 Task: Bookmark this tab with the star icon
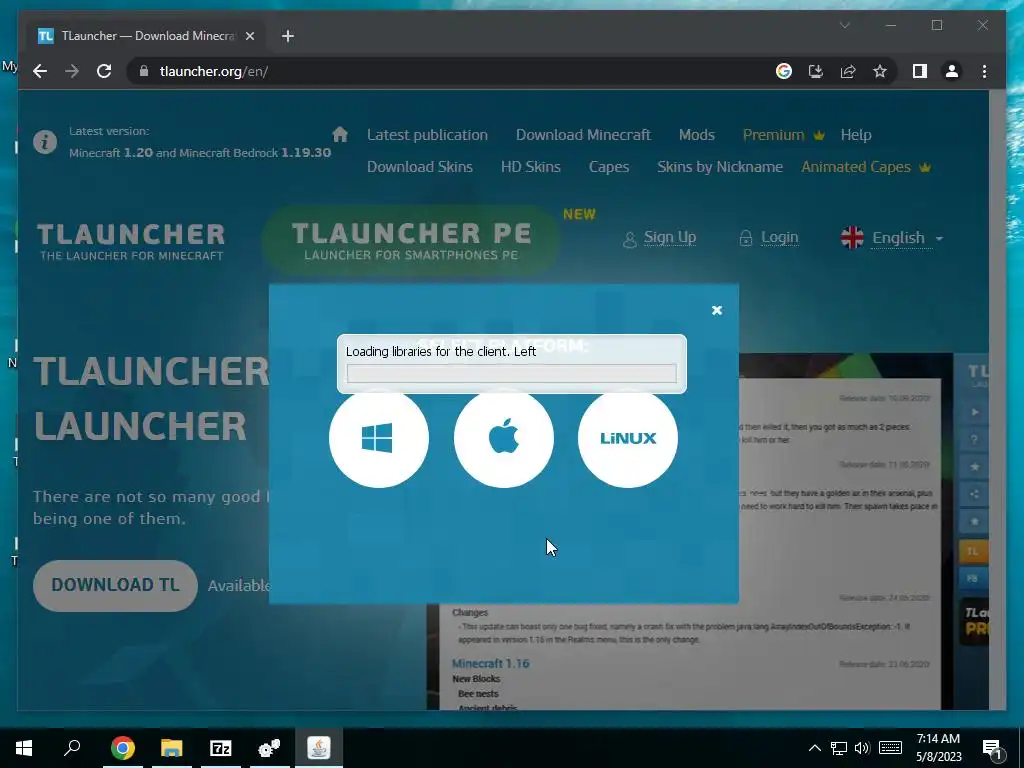(880, 71)
